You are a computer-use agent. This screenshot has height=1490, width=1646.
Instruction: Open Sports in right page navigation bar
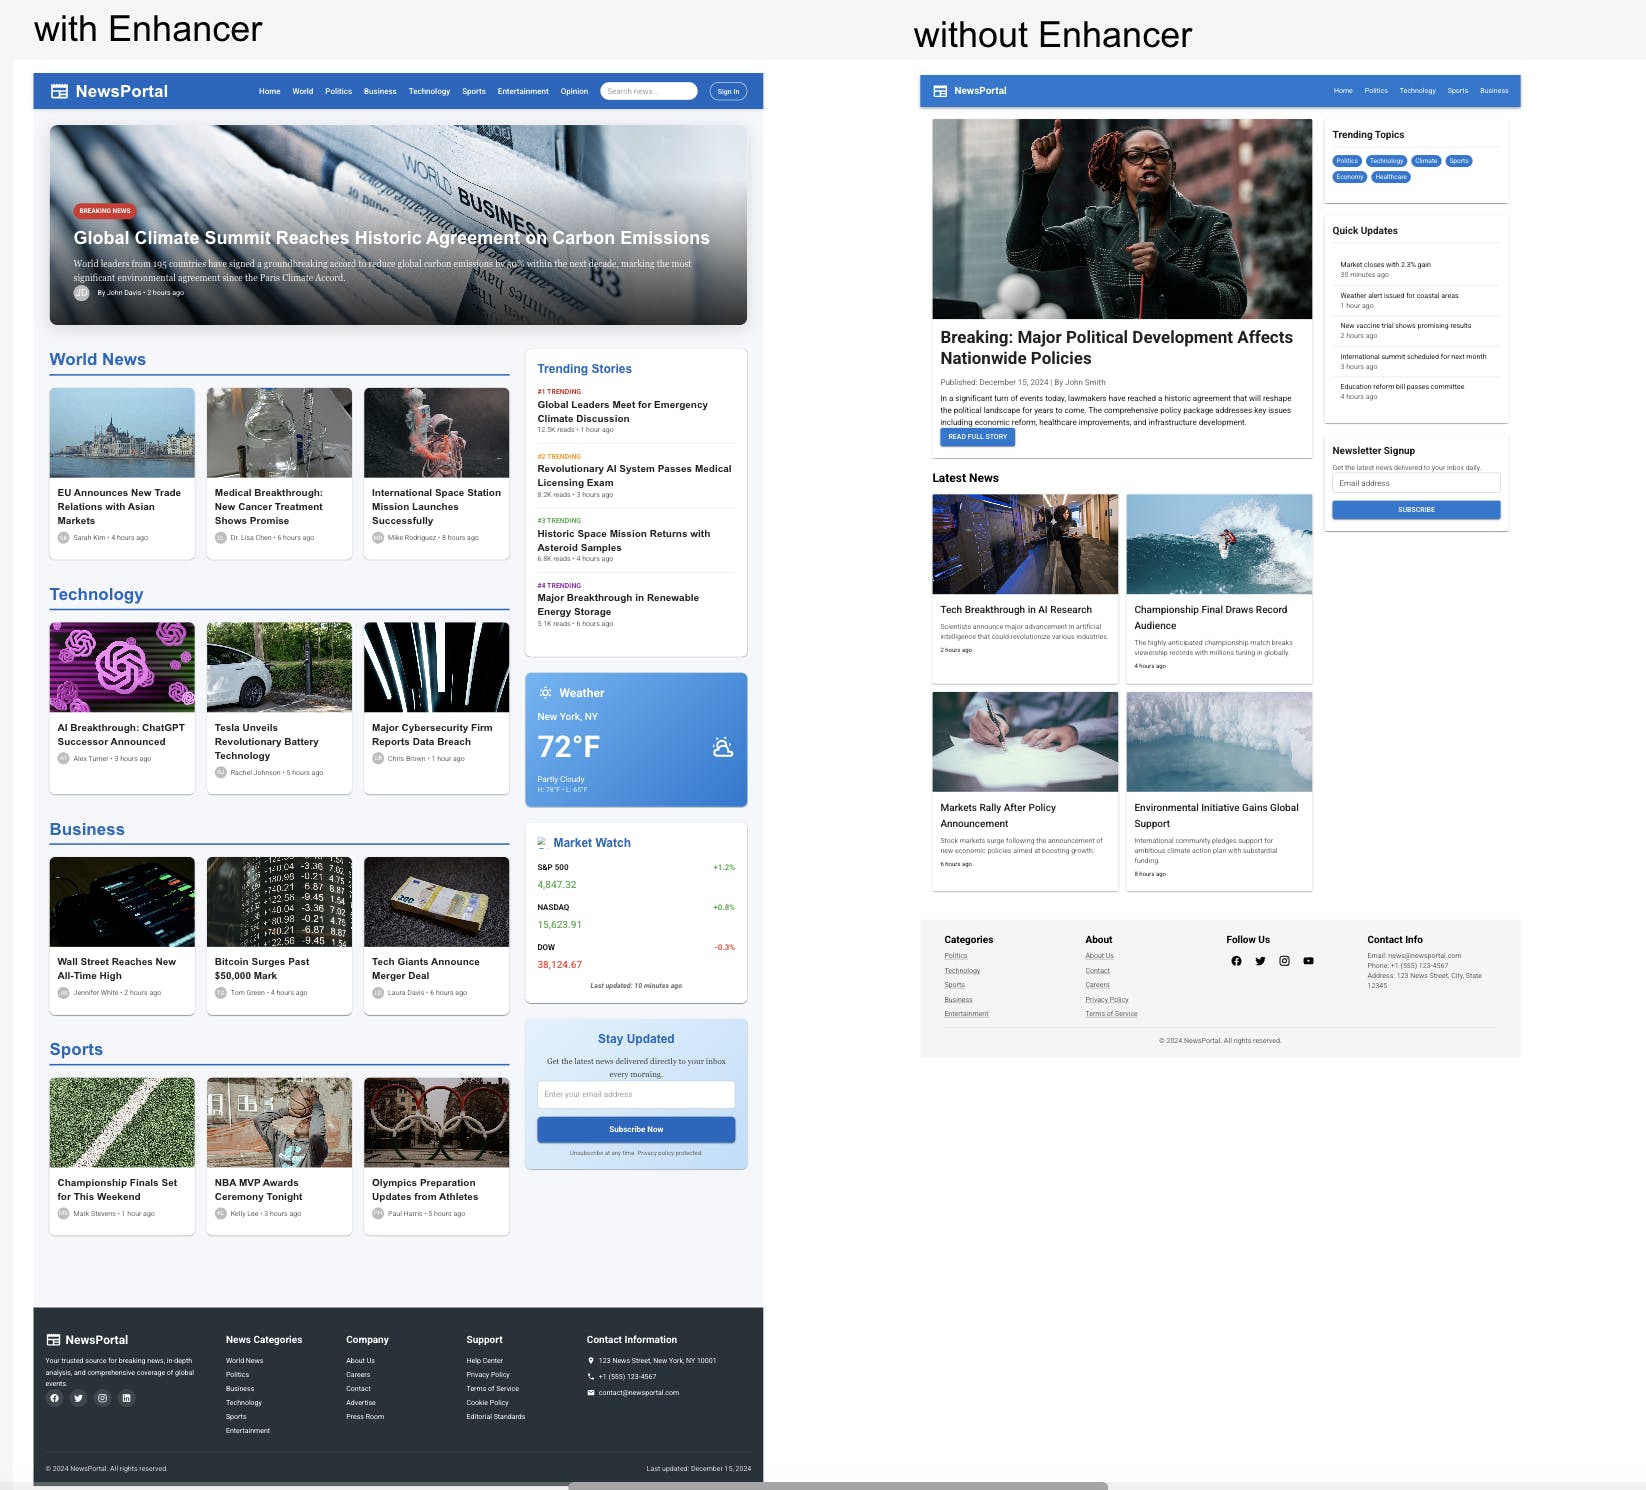[1458, 91]
